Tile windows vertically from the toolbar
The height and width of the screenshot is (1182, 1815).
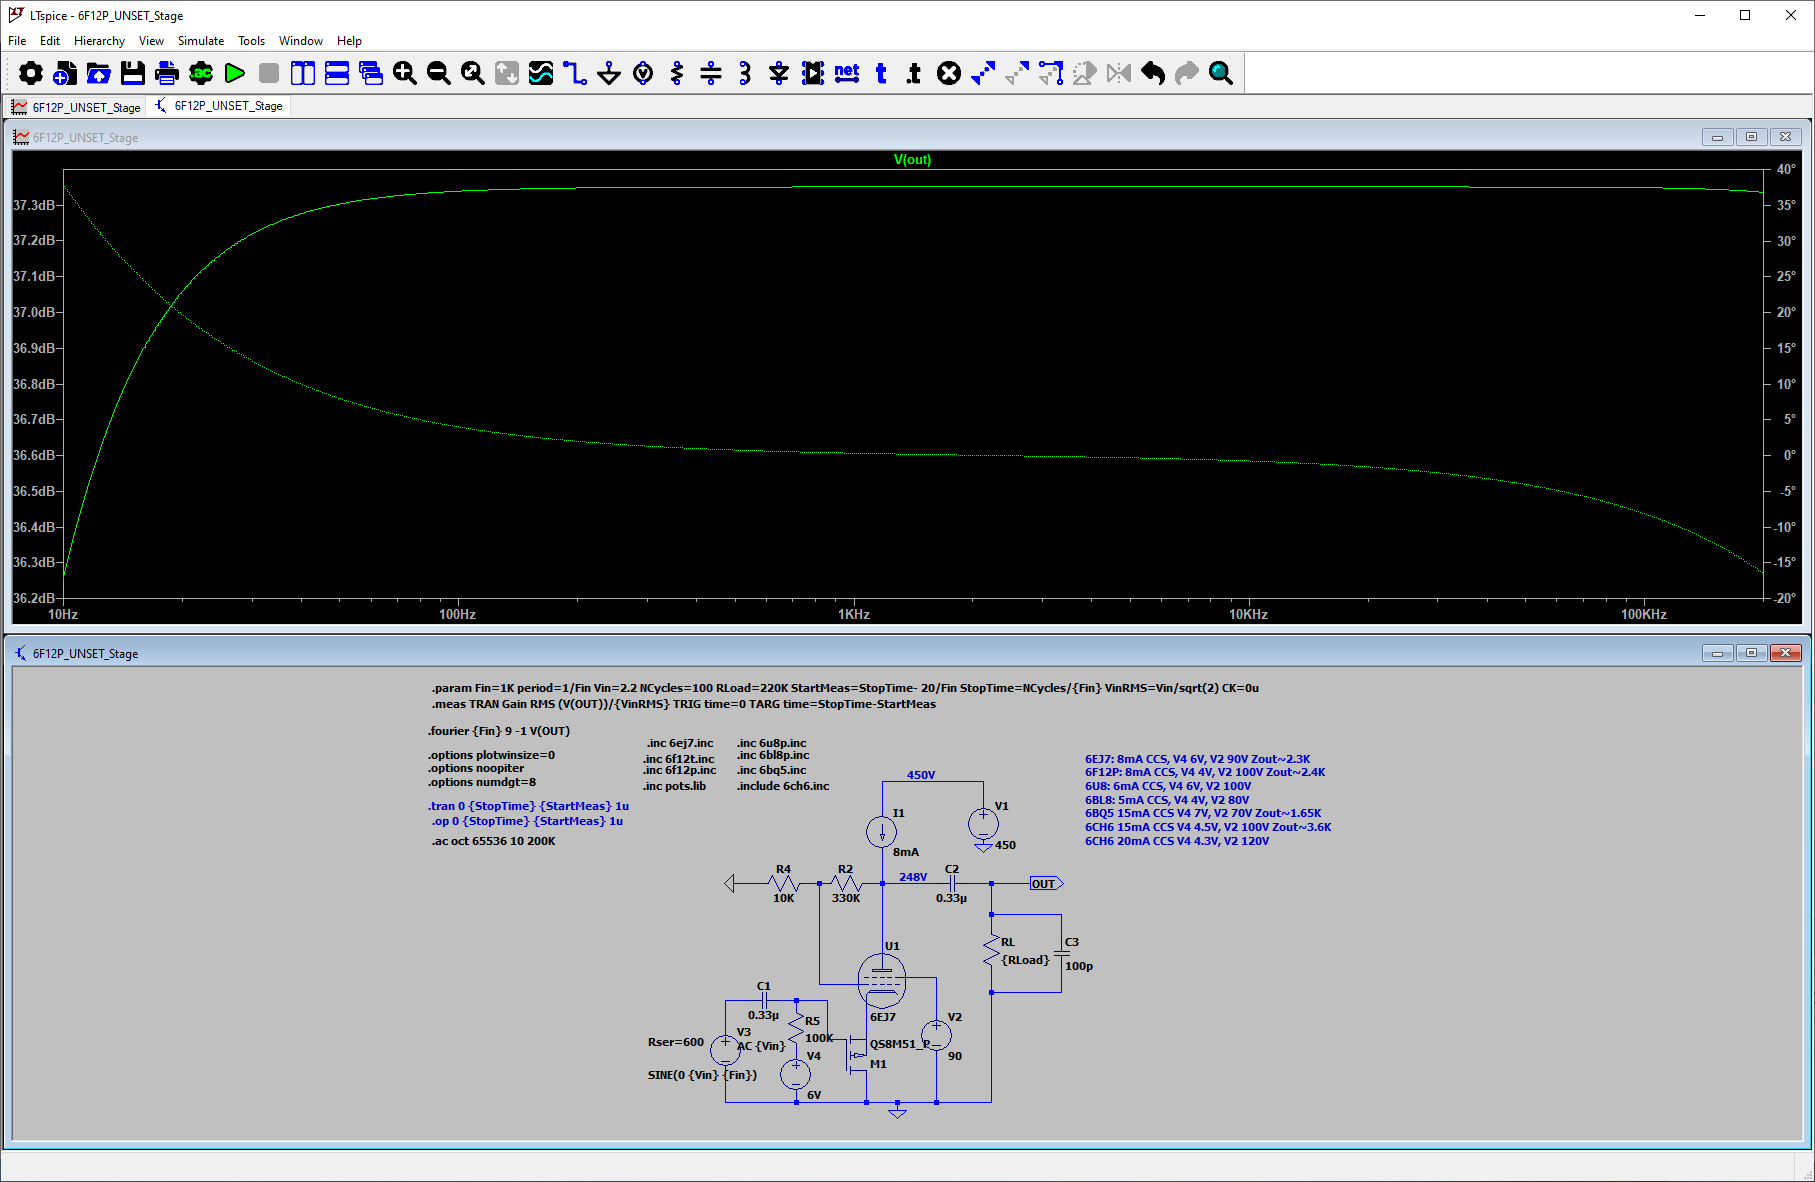point(303,73)
